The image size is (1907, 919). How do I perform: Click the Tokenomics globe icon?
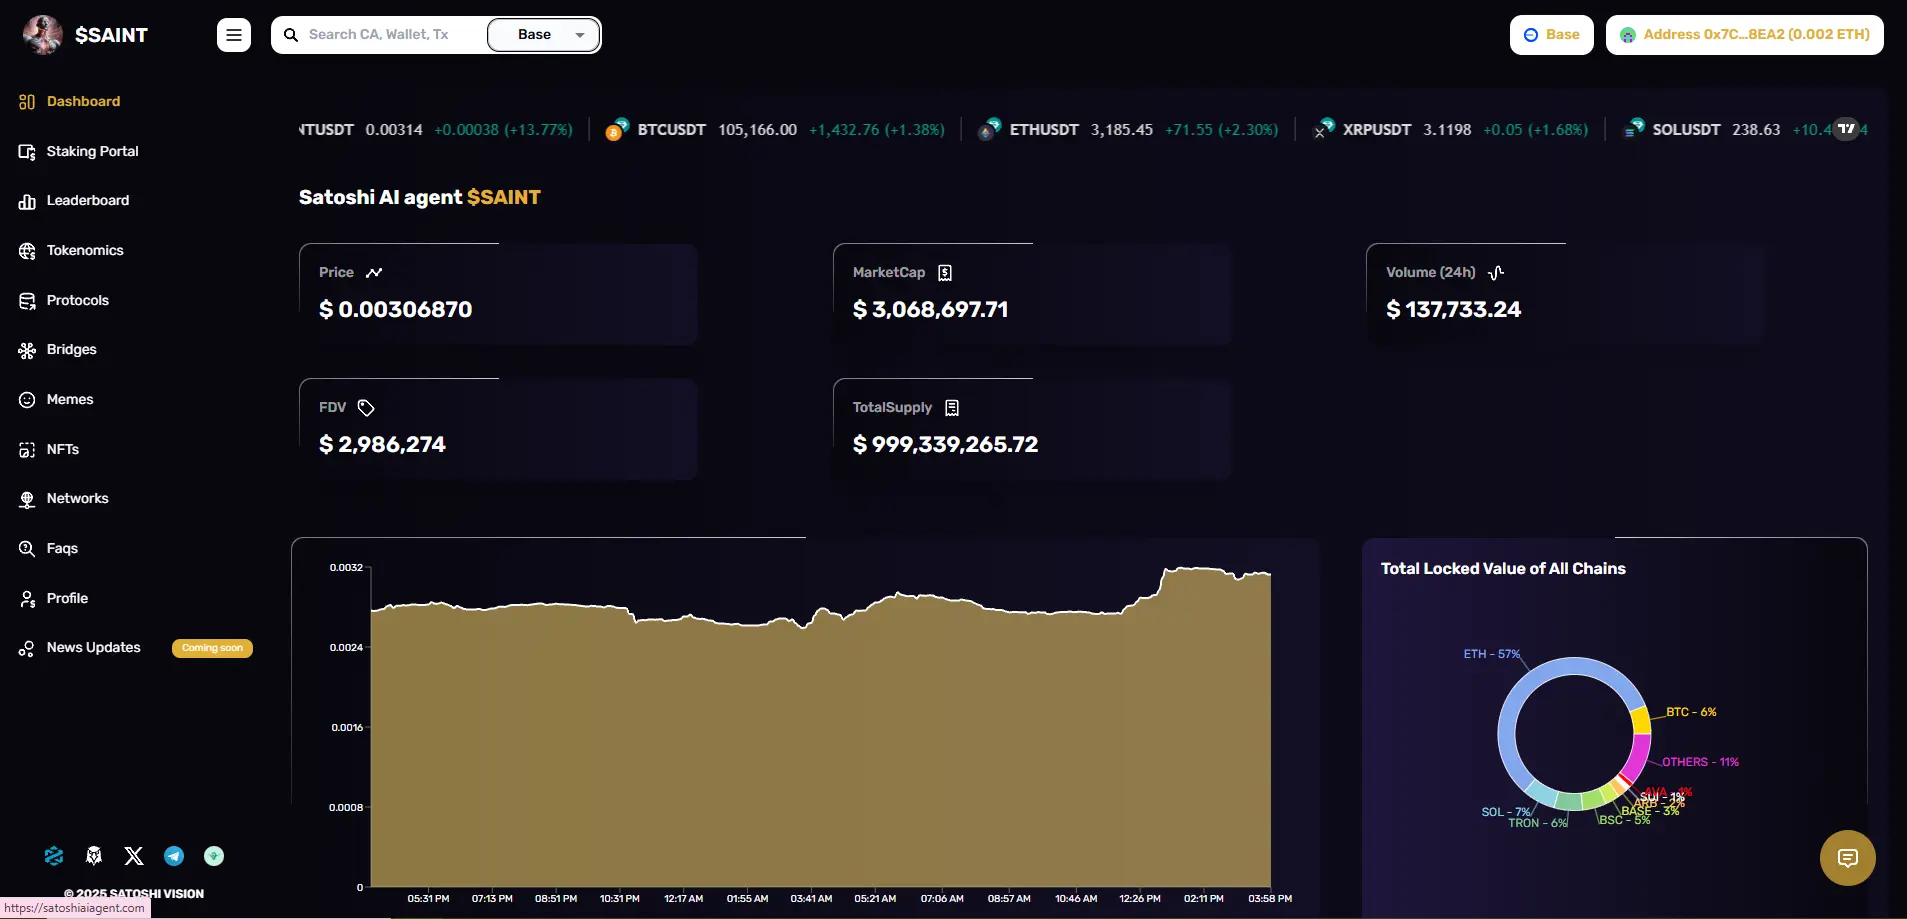(27, 251)
